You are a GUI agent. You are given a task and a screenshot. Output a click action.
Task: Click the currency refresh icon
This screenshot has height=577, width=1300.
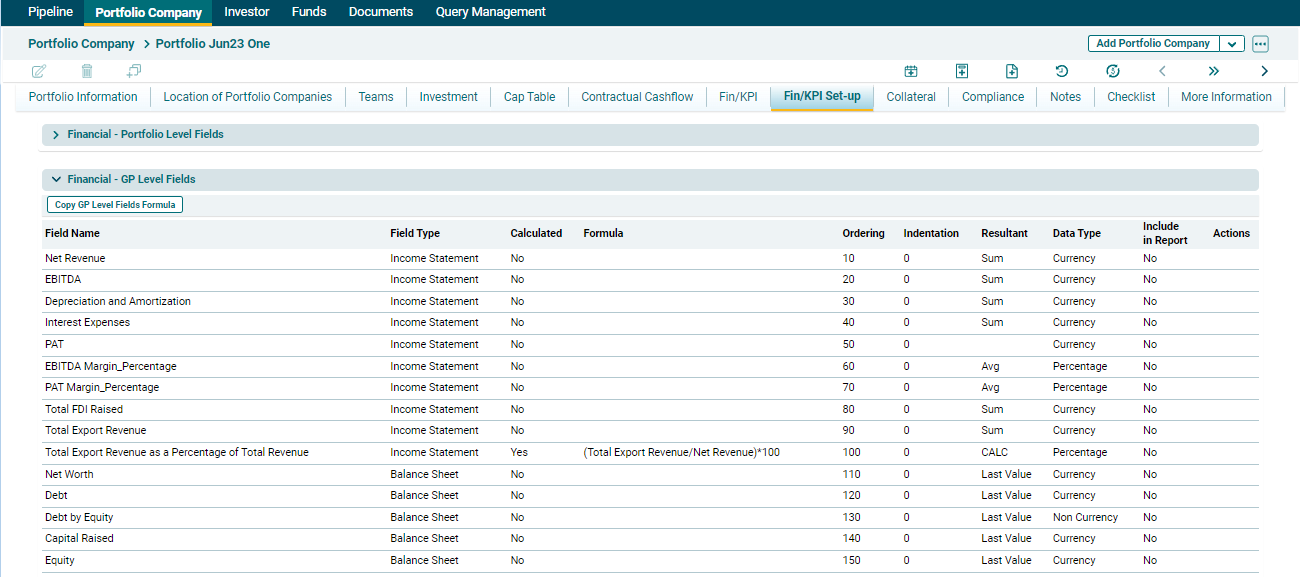pyautogui.click(x=1113, y=71)
